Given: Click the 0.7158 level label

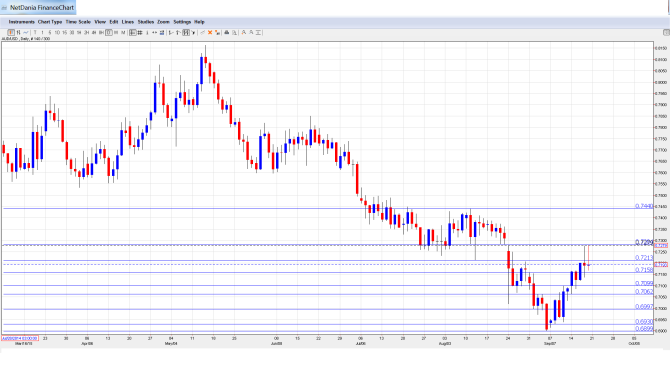Looking at the screenshot, I should coord(644,270).
